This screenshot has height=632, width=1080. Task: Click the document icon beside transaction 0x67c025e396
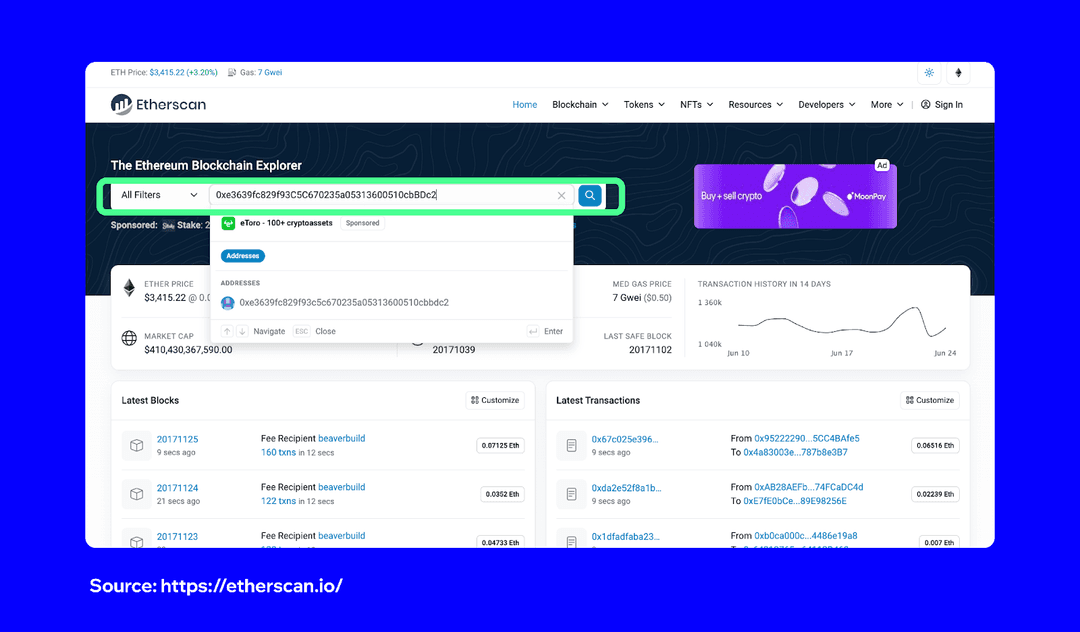coord(571,445)
